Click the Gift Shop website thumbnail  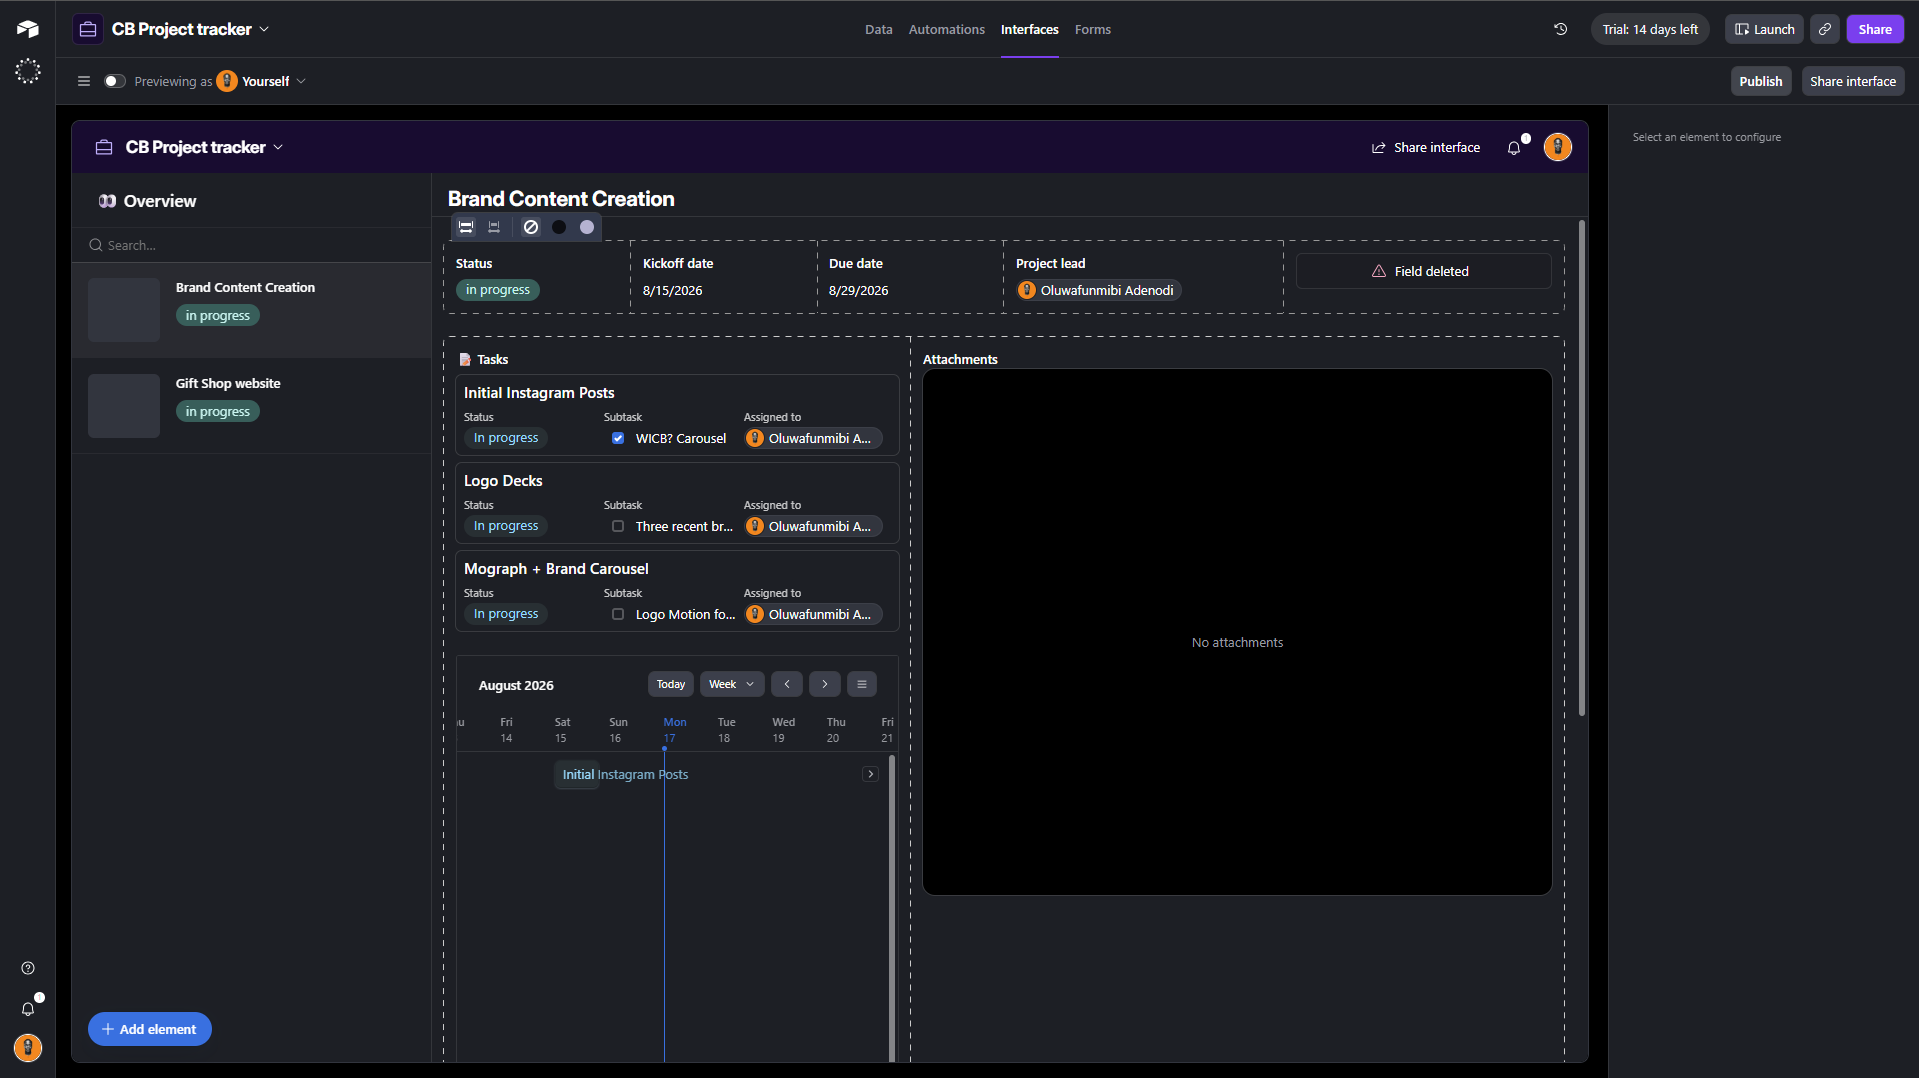[124, 406]
